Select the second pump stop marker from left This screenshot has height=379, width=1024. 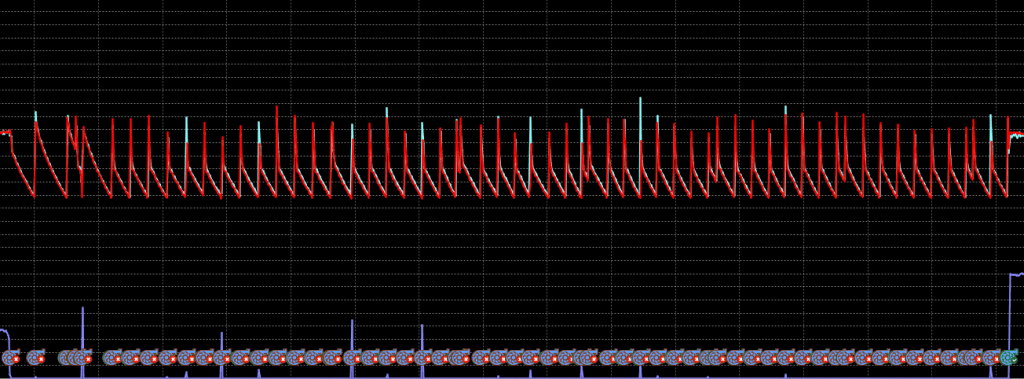click(36, 357)
